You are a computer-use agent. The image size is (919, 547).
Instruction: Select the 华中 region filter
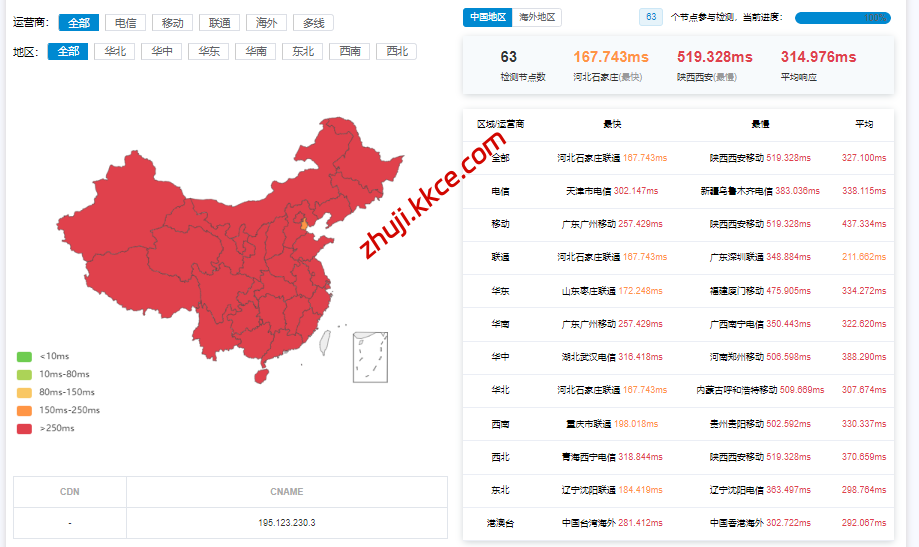161,51
